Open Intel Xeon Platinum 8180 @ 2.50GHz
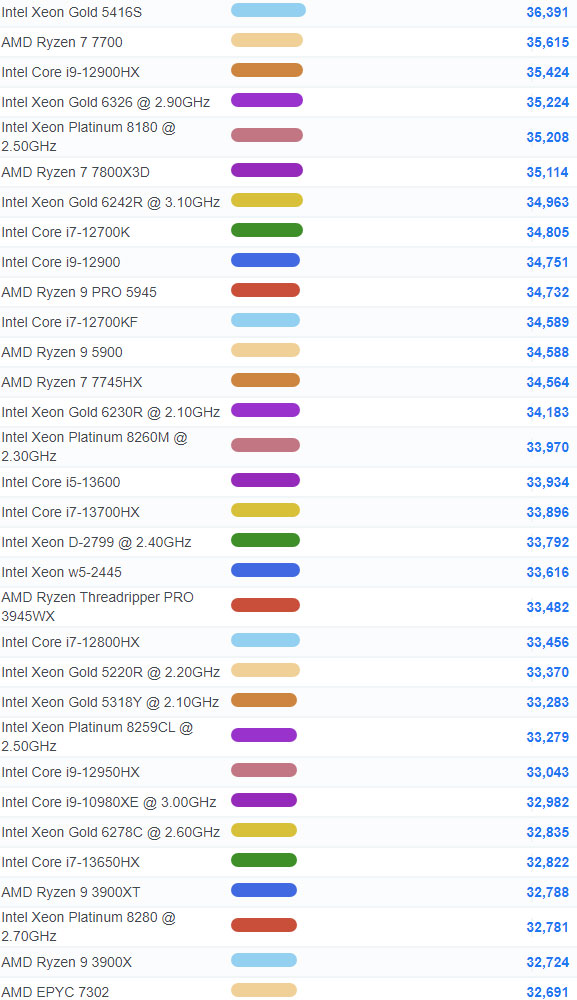Screen dimensions: 577x1000 point(88,136)
